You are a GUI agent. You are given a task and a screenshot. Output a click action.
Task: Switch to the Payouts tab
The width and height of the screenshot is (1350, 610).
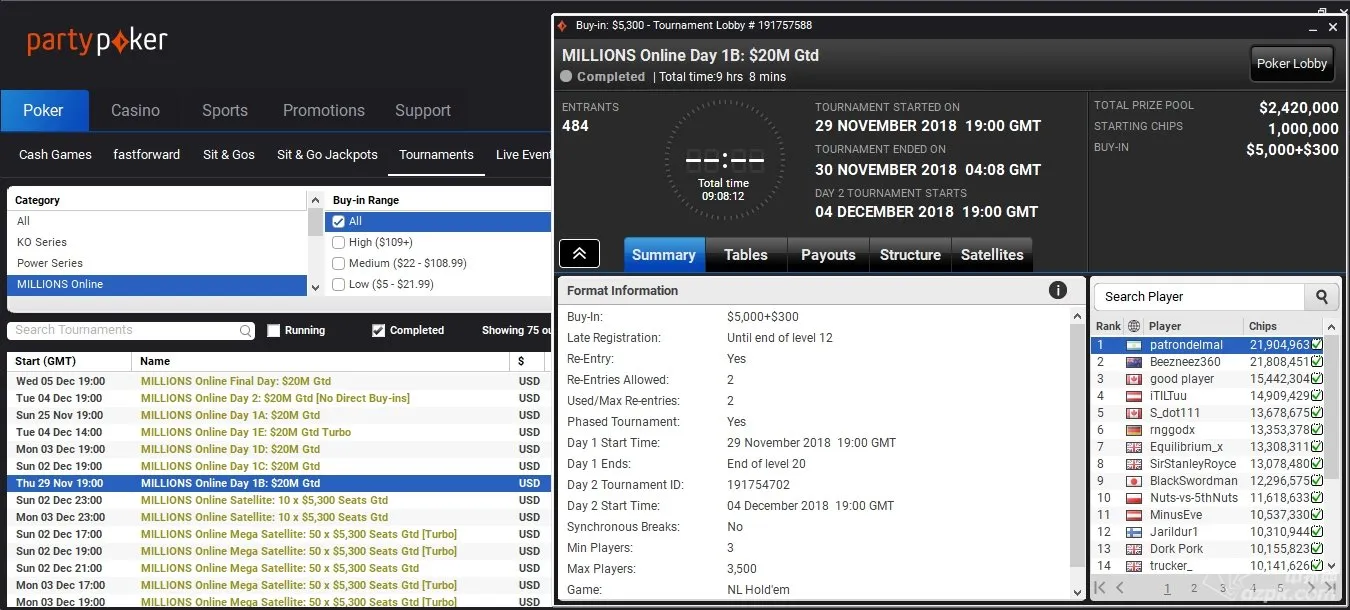828,255
